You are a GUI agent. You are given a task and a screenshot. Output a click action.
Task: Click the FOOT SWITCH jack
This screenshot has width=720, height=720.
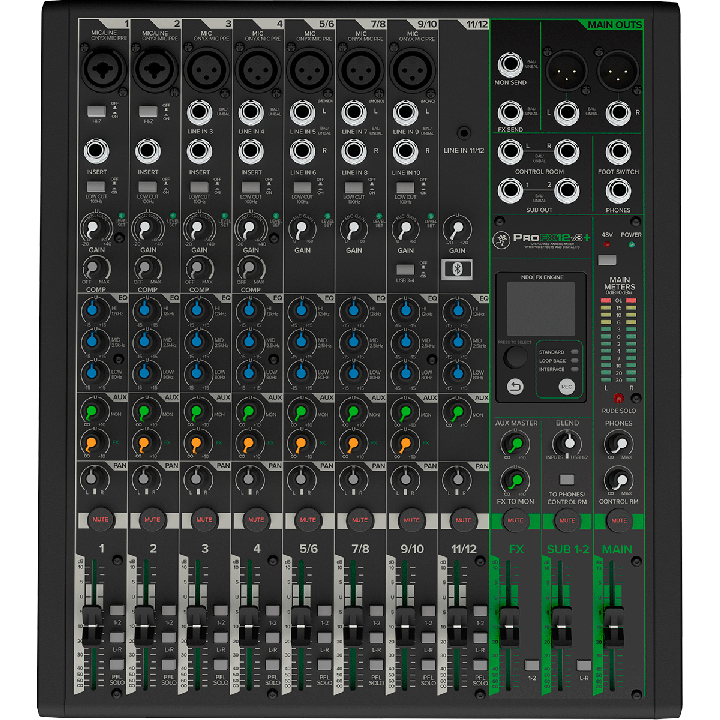[618, 152]
